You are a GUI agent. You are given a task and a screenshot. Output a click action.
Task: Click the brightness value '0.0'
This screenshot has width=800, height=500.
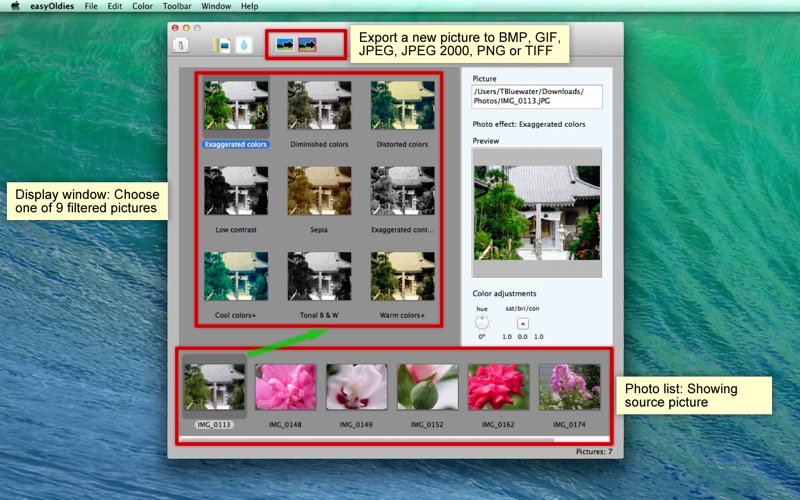(x=522, y=337)
